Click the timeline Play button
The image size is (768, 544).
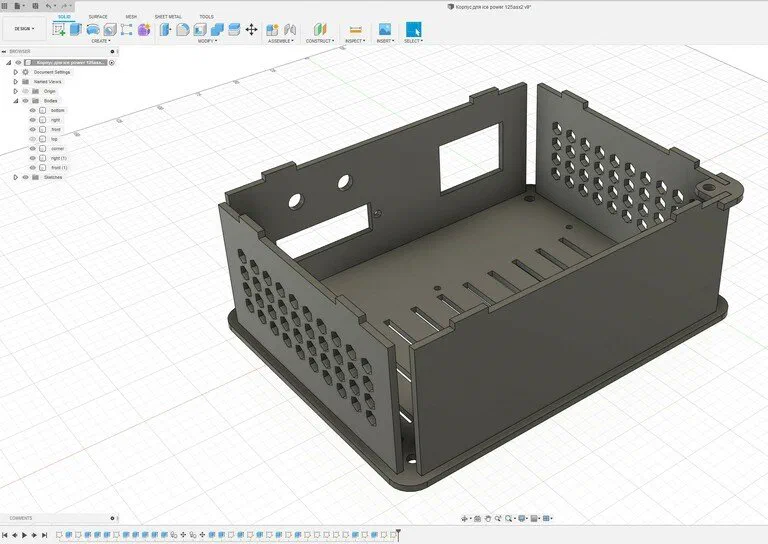(x=24, y=535)
